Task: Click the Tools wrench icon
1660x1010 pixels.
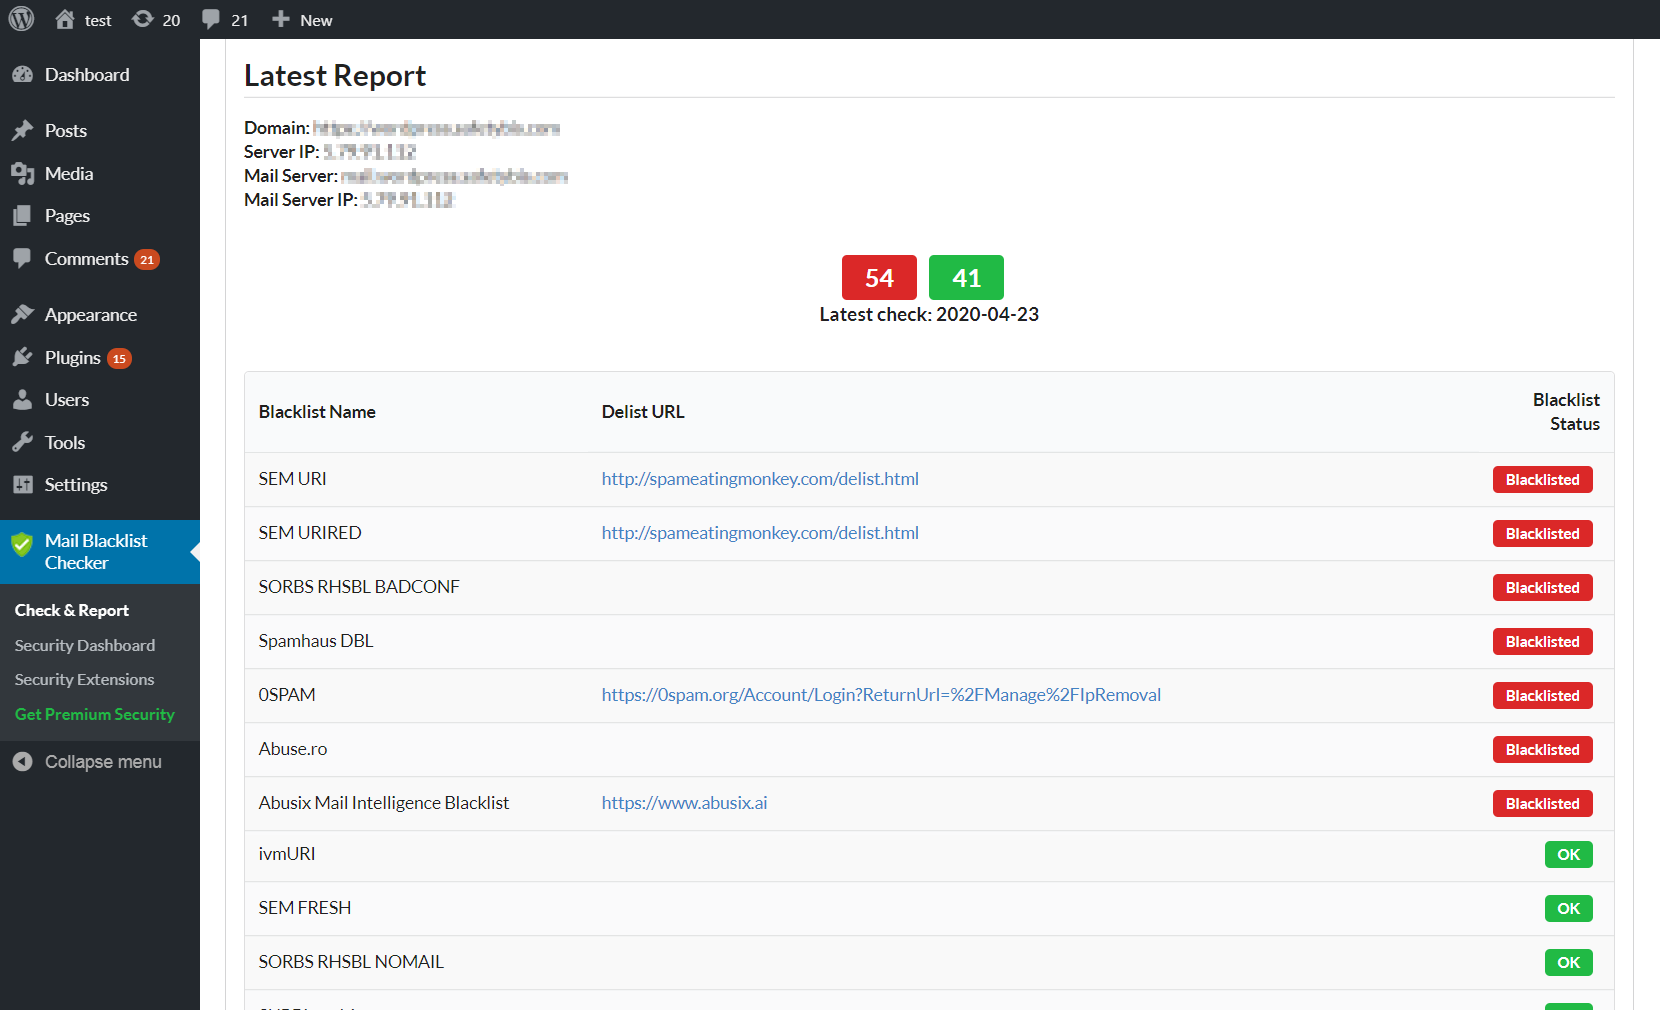Action: [22, 442]
